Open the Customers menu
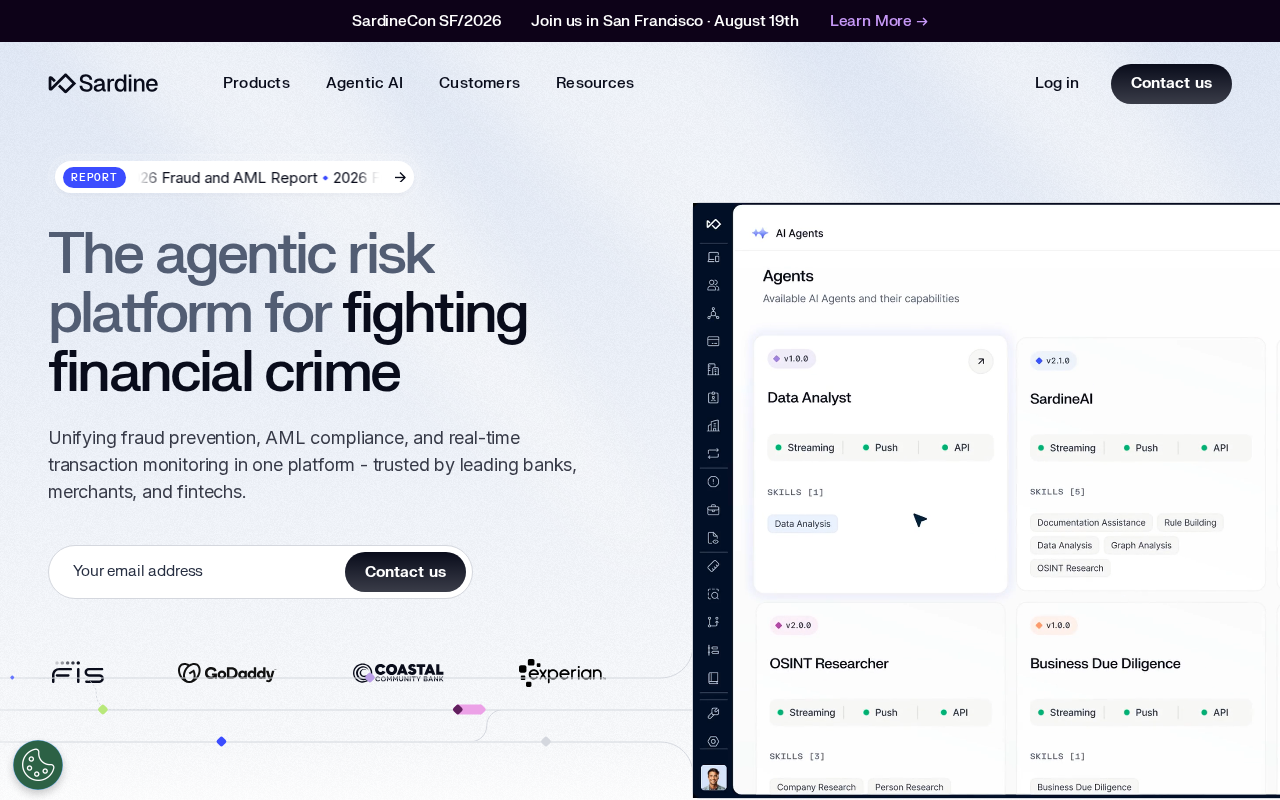 pos(479,83)
